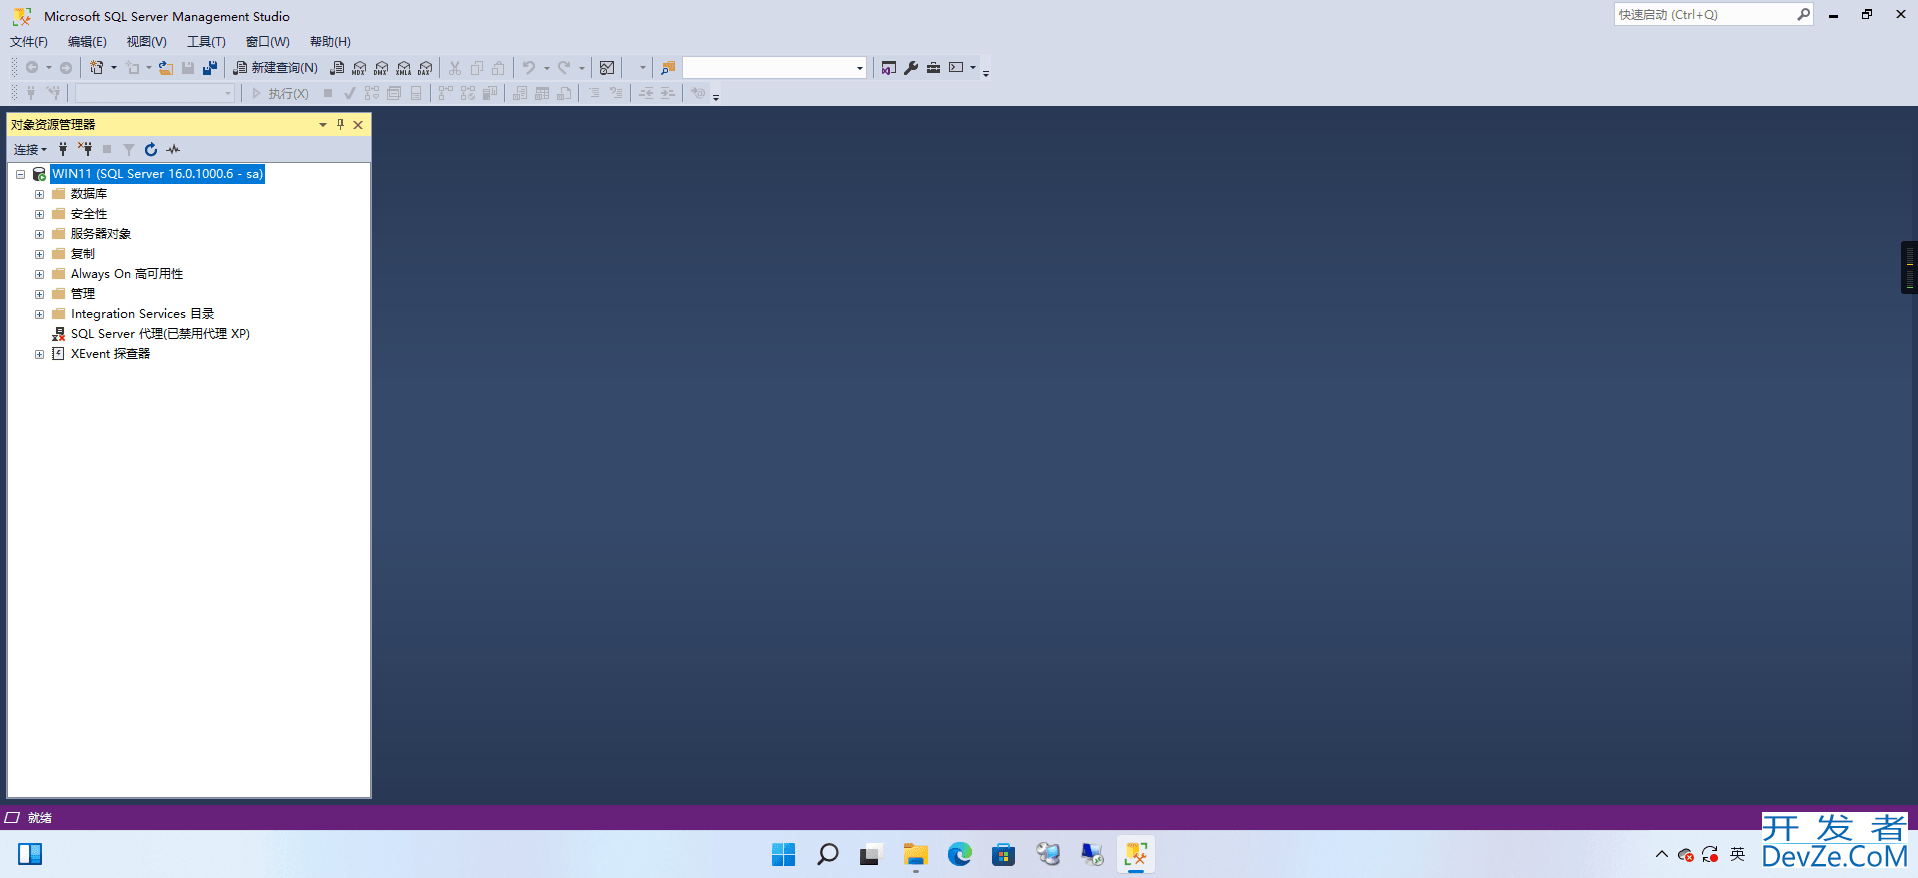This screenshot has height=878, width=1918.
Task: Open Microsoft Edge from the taskbar
Action: pos(960,855)
